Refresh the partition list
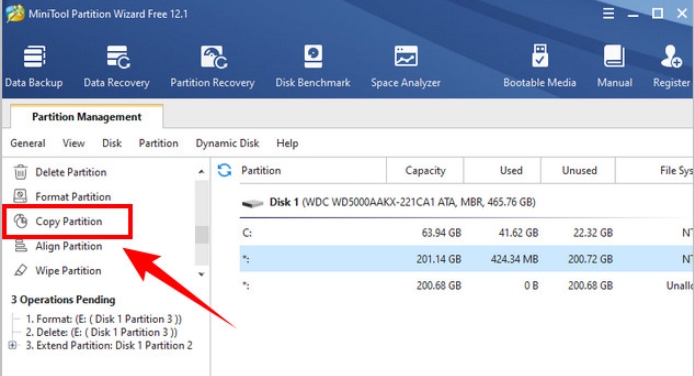The width and height of the screenshot is (694, 376). pos(224,170)
